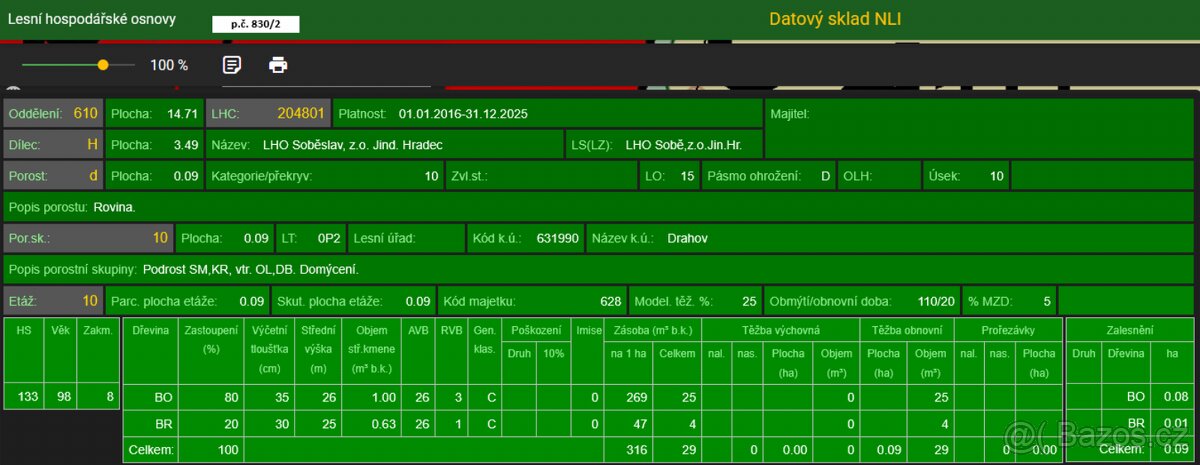The height and width of the screenshot is (465, 1200).
Task: Click the Oddělení Plocha value 14.71
Action: click(x=181, y=114)
